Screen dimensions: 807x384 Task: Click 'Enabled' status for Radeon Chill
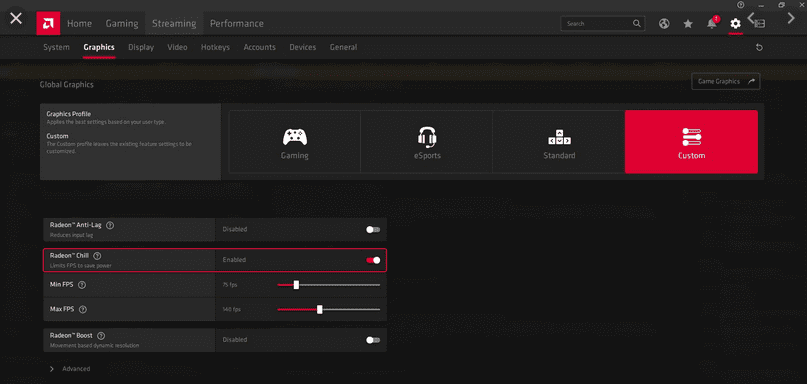tap(234, 260)
